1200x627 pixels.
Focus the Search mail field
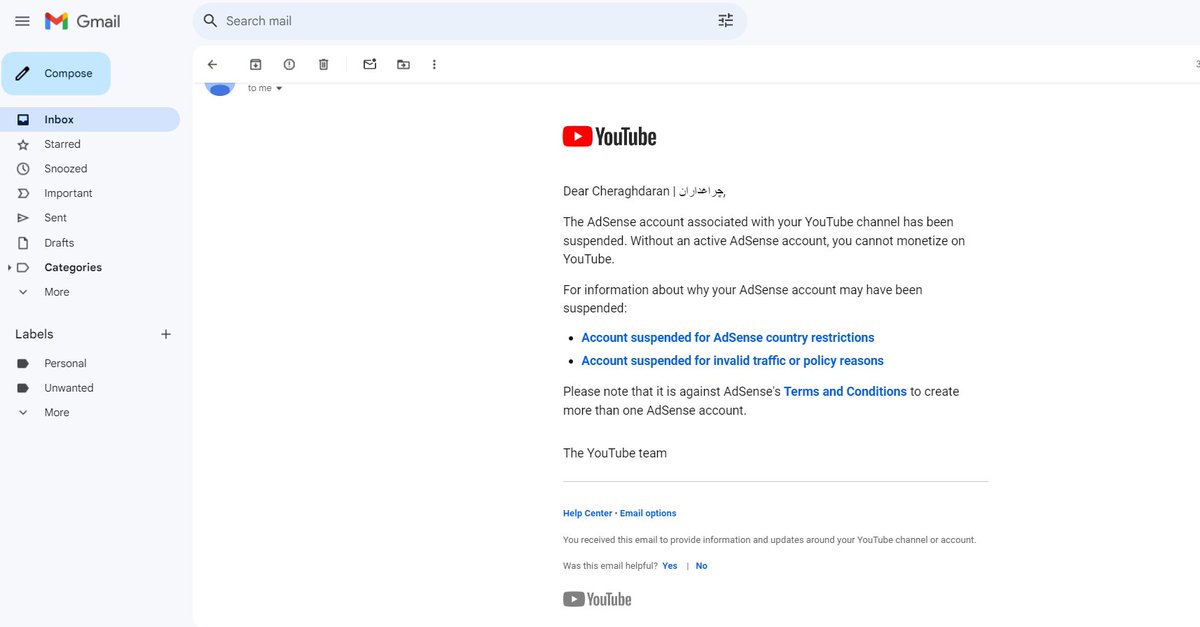coord(470,21)
